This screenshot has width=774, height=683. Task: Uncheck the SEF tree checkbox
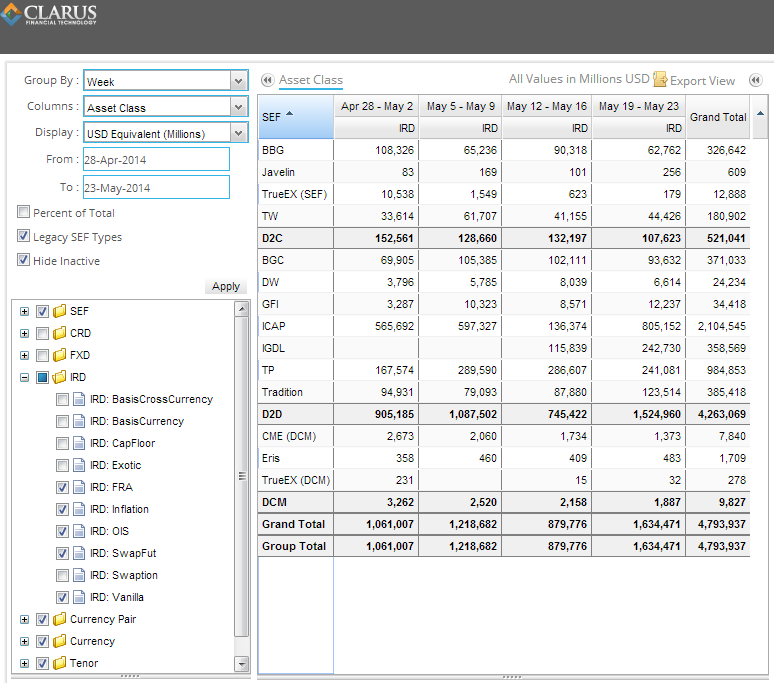click(x=42, y=311)
